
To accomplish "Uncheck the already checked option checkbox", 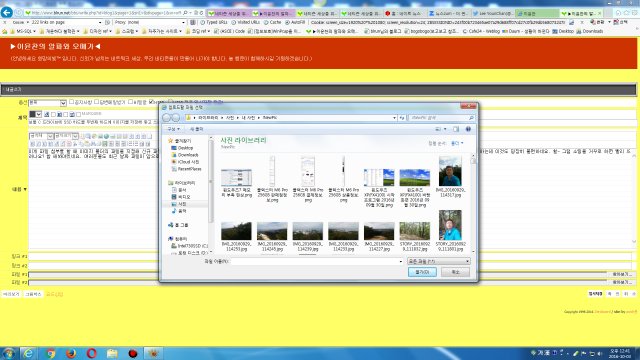I will tap(151, 102).
